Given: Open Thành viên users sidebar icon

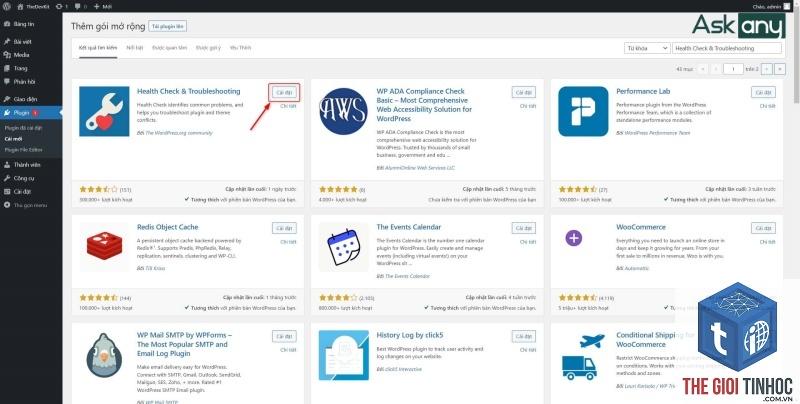Looking at the screenshot, I should [x=7, y=165].
